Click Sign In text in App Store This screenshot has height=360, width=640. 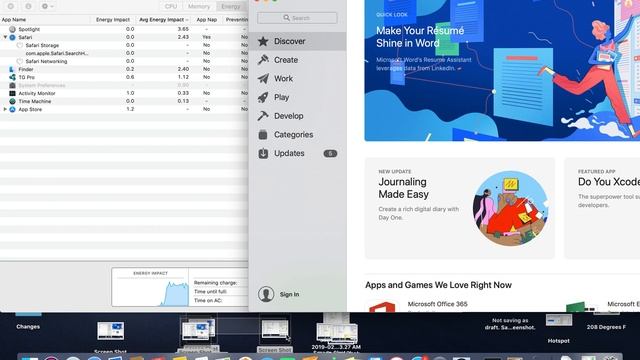coord(289,294)
